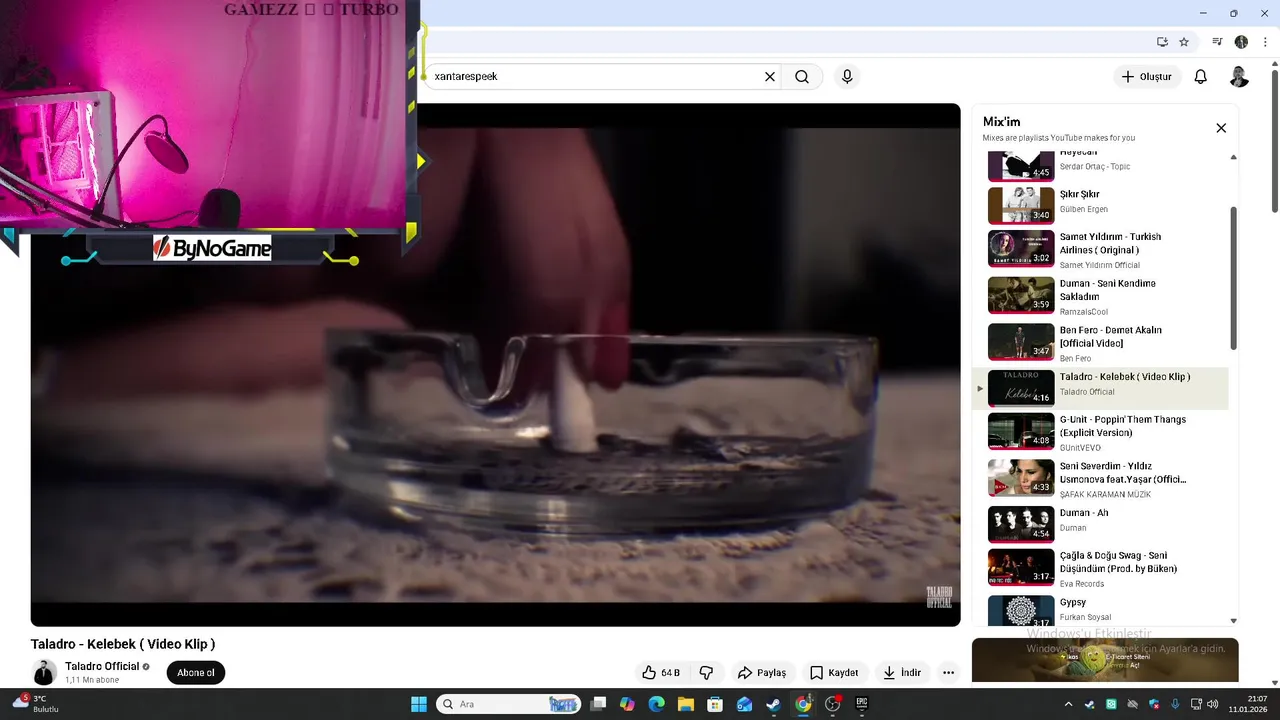Open Microsoft Store from taskbar
This screenshot has width=1280, height=720.
click(715, 704)
